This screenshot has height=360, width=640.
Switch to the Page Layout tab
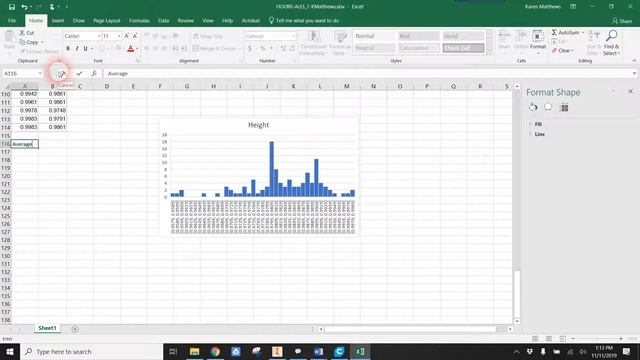point(107,20)
